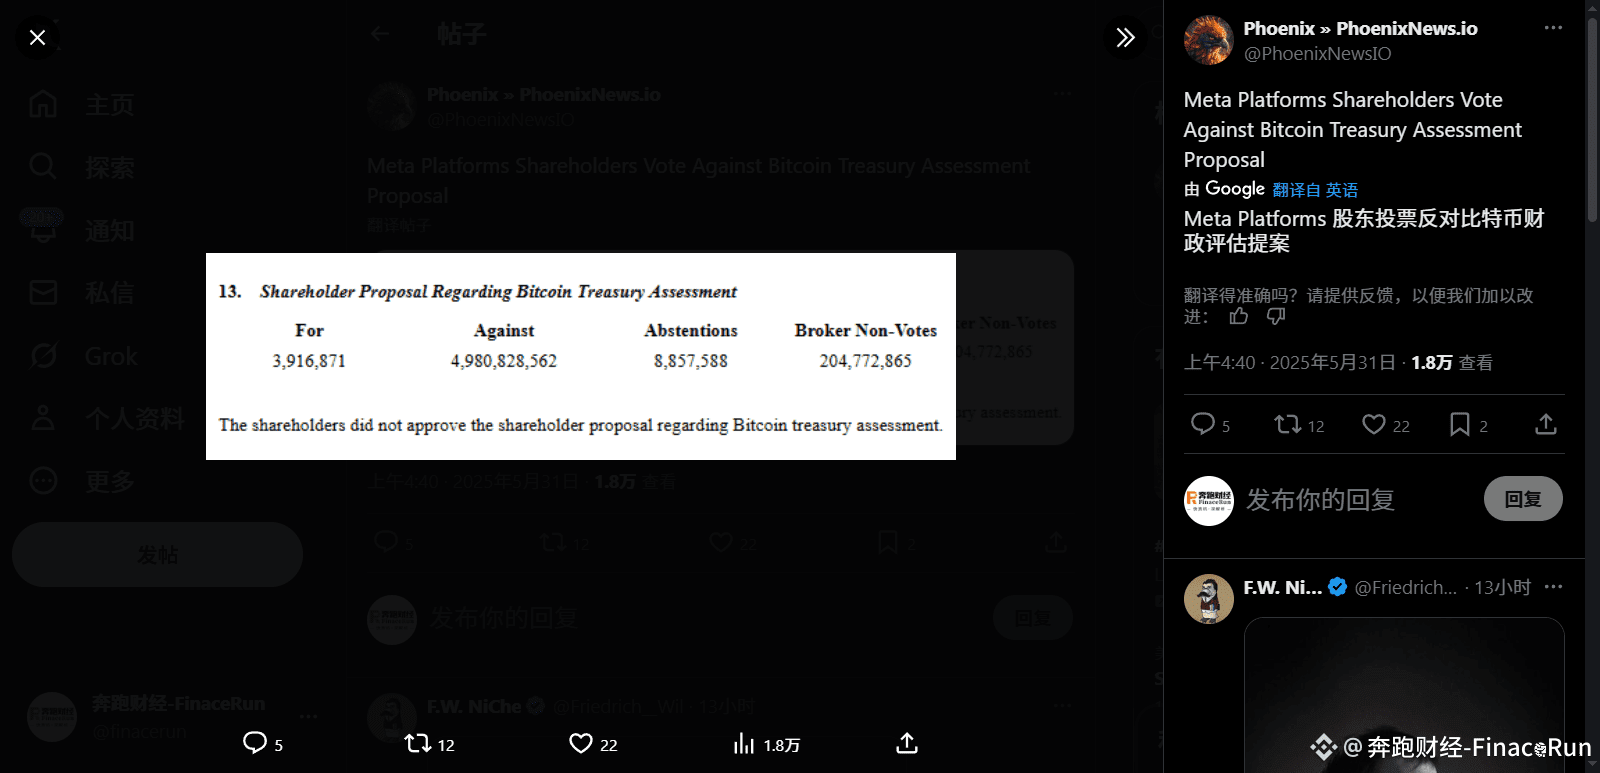Open F.W. NiChe tweet options menu
This screenshot has height=773, width=1600.
point(1553,587)
